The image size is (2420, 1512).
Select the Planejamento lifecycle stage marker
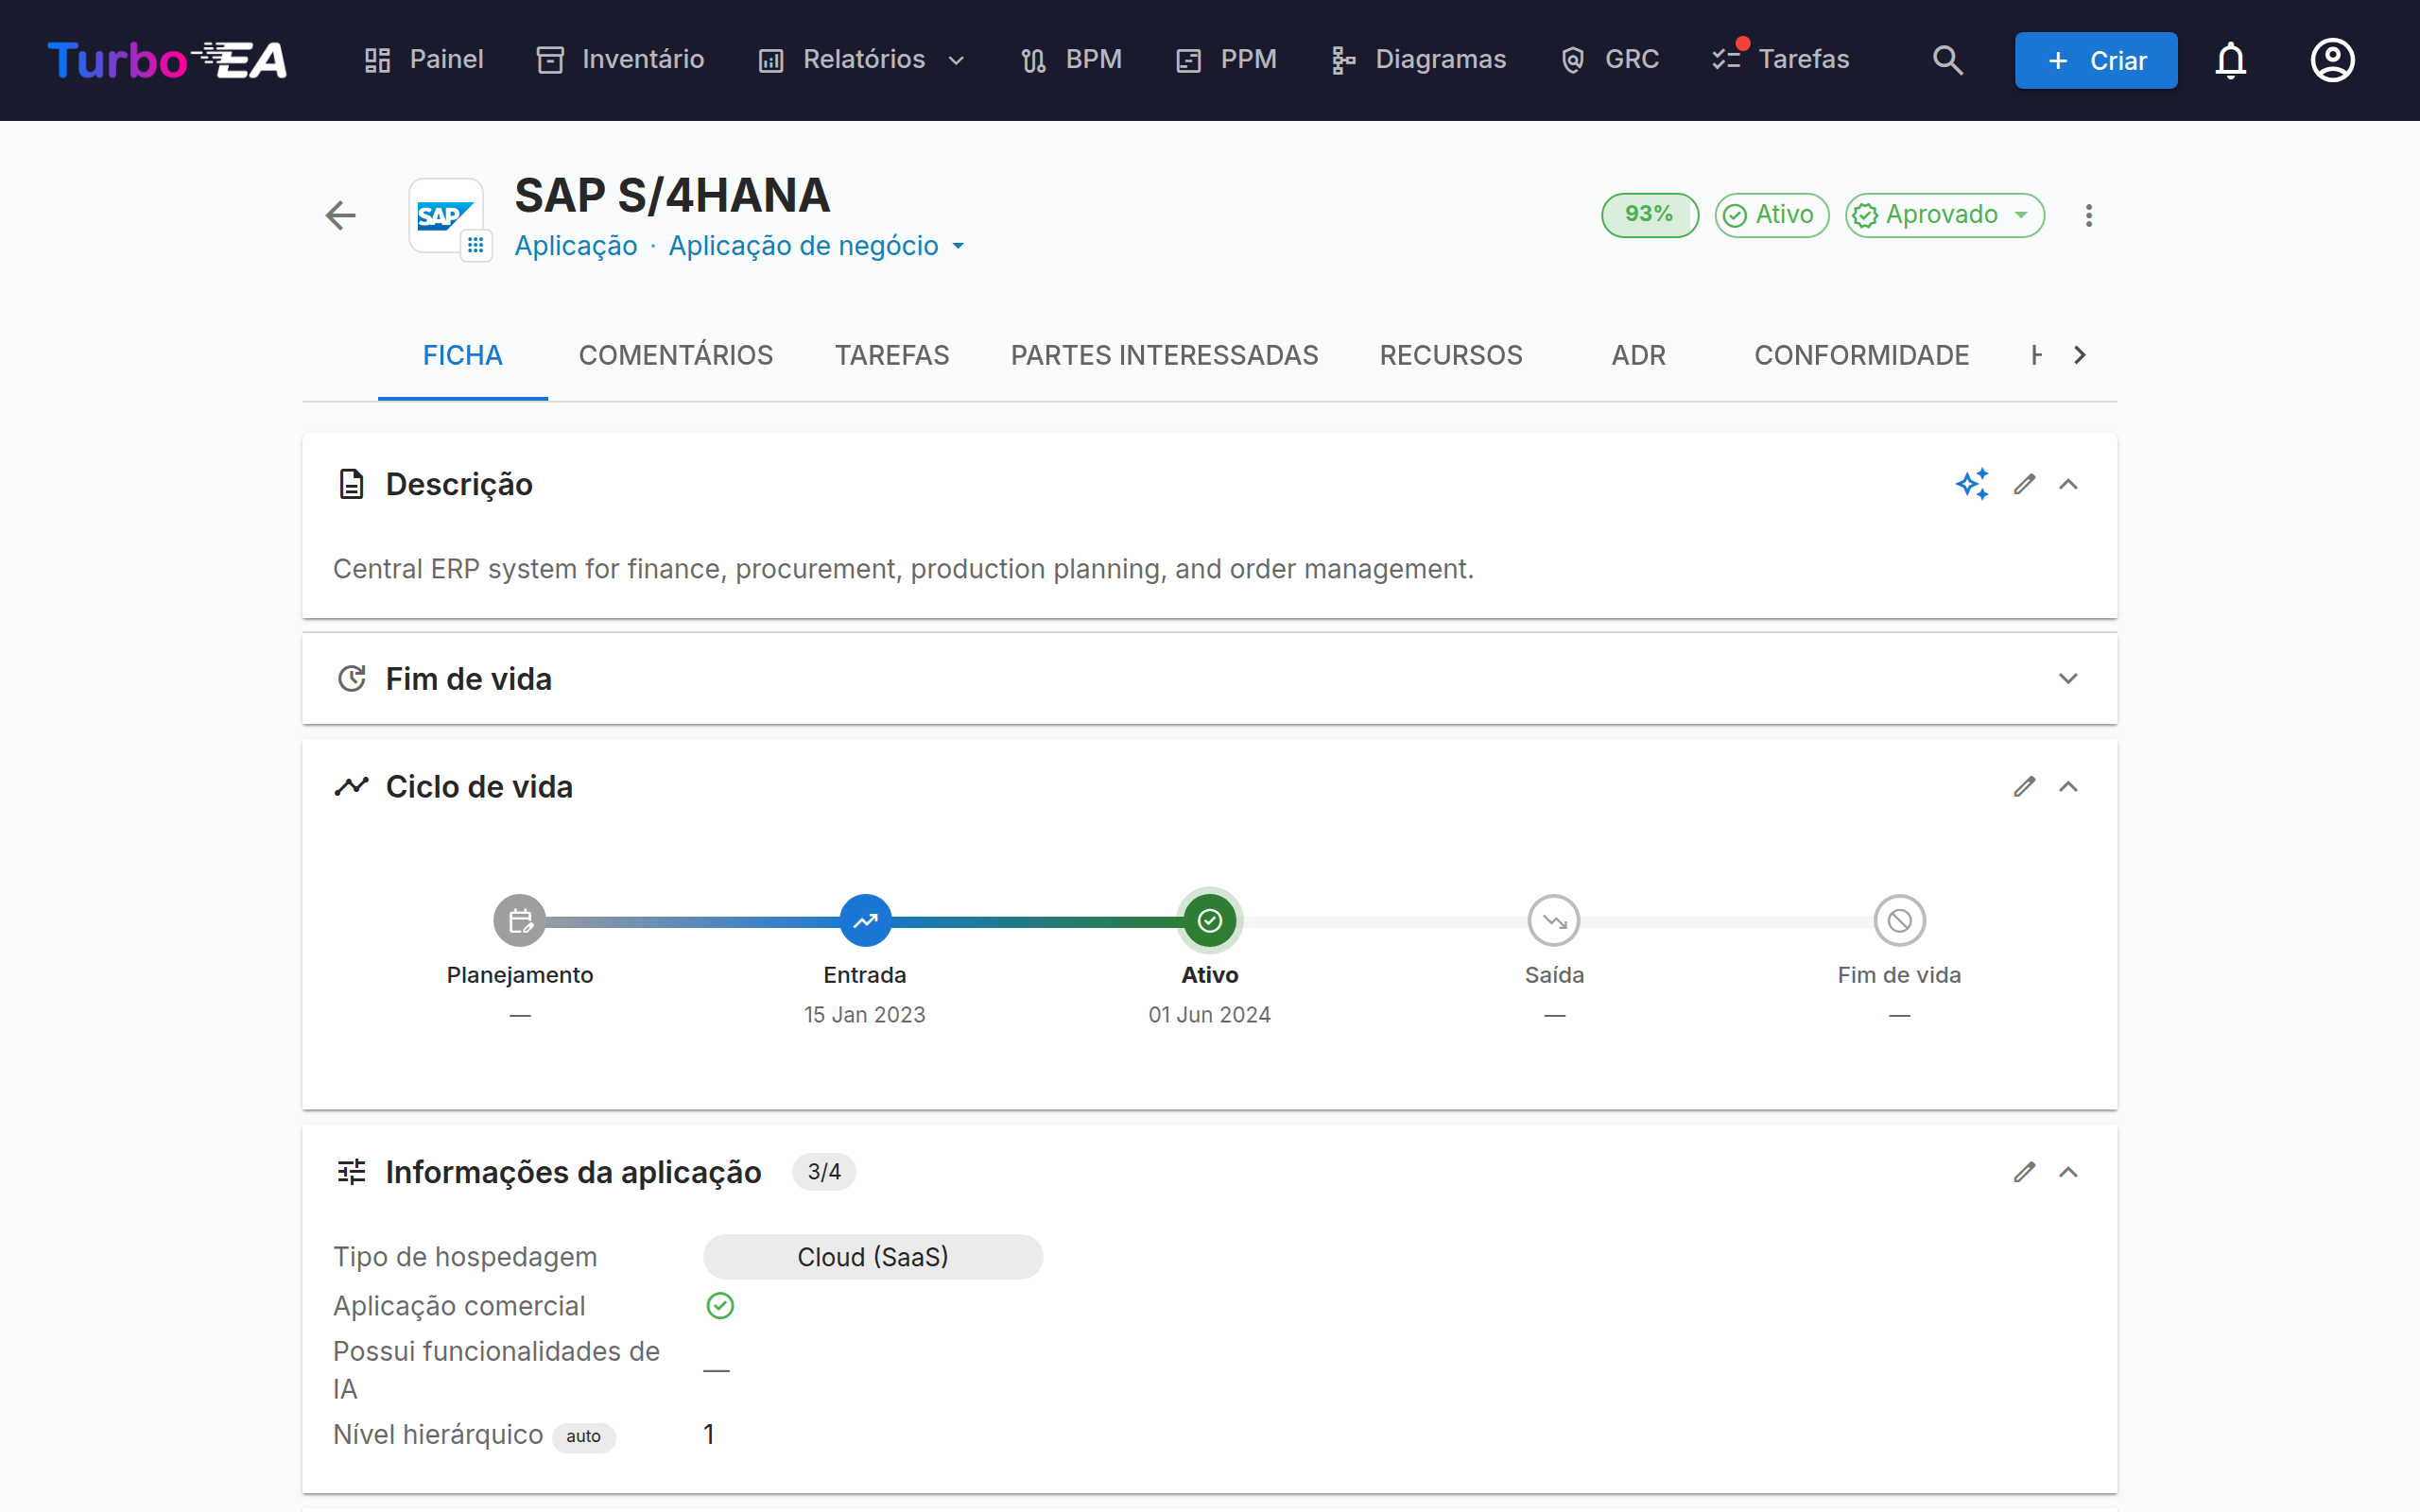click(520, 920)
